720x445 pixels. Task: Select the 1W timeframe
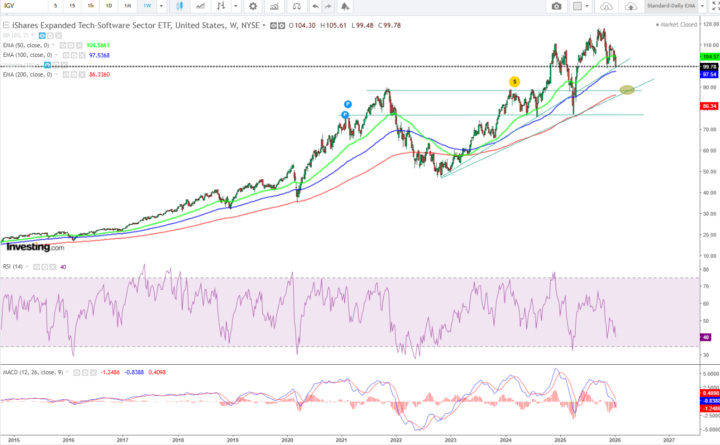pos(147,6)
